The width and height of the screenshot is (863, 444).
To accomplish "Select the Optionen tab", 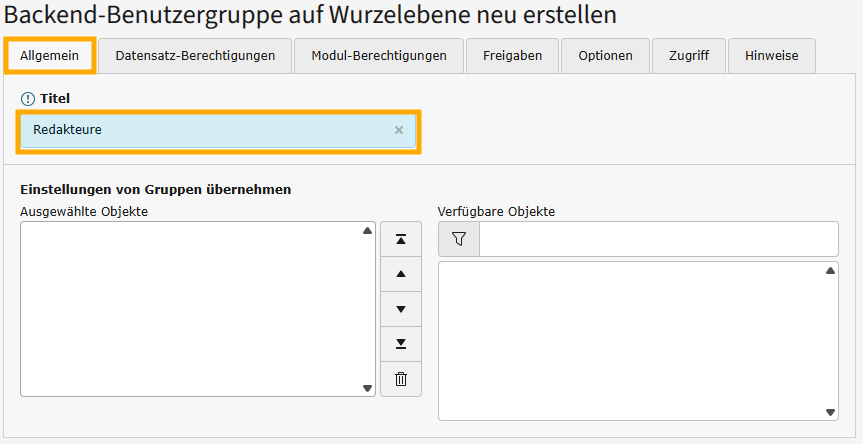I will click(x=605, y=56).
